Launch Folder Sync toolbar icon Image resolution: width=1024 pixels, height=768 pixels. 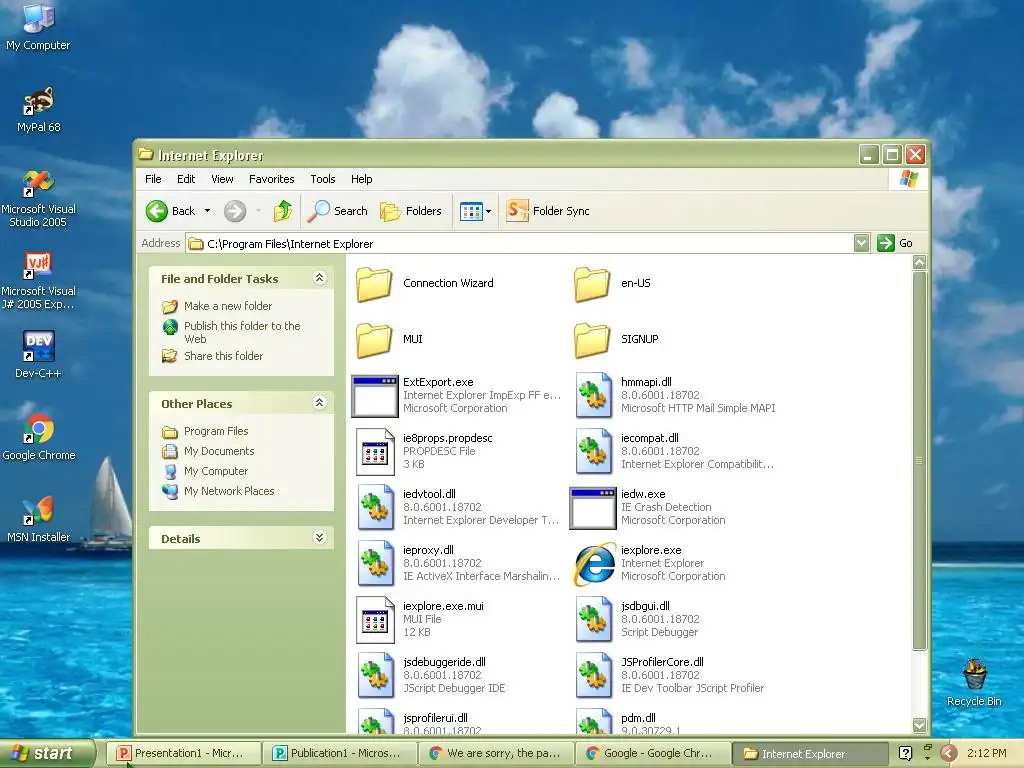coord(517,211)
